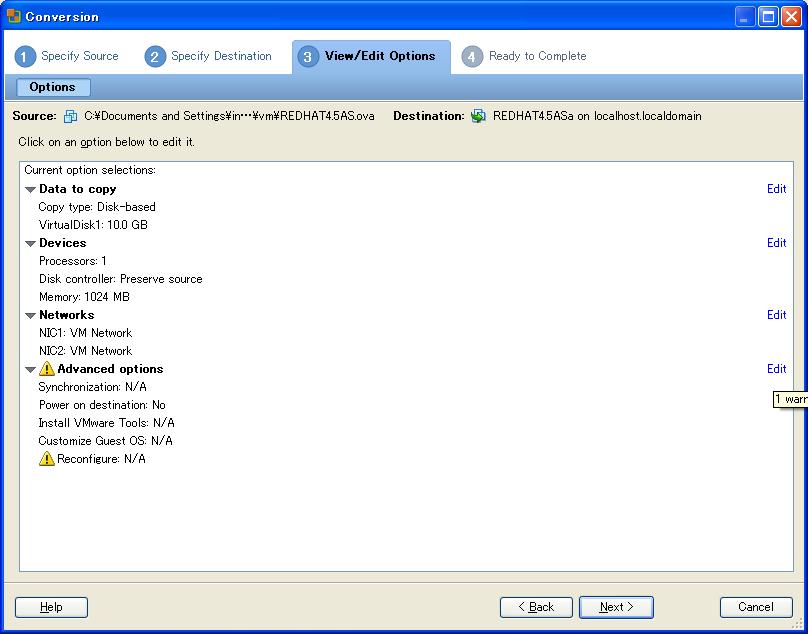Click the Devices heading
The width and height of the screenshot is (808, 634).
[63, 243]
